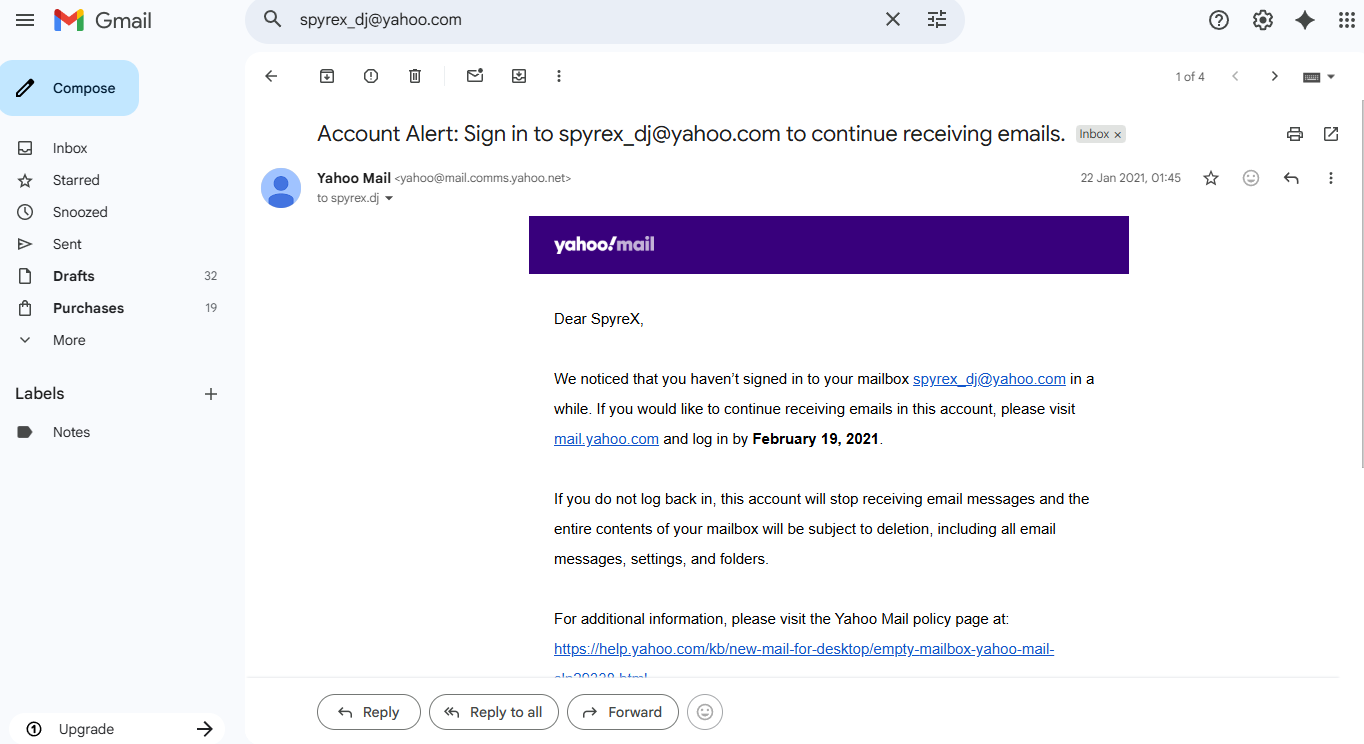Viewport: 1364px width, 744px height.
Task: Click the Move to icon
Action: (519, 76)
